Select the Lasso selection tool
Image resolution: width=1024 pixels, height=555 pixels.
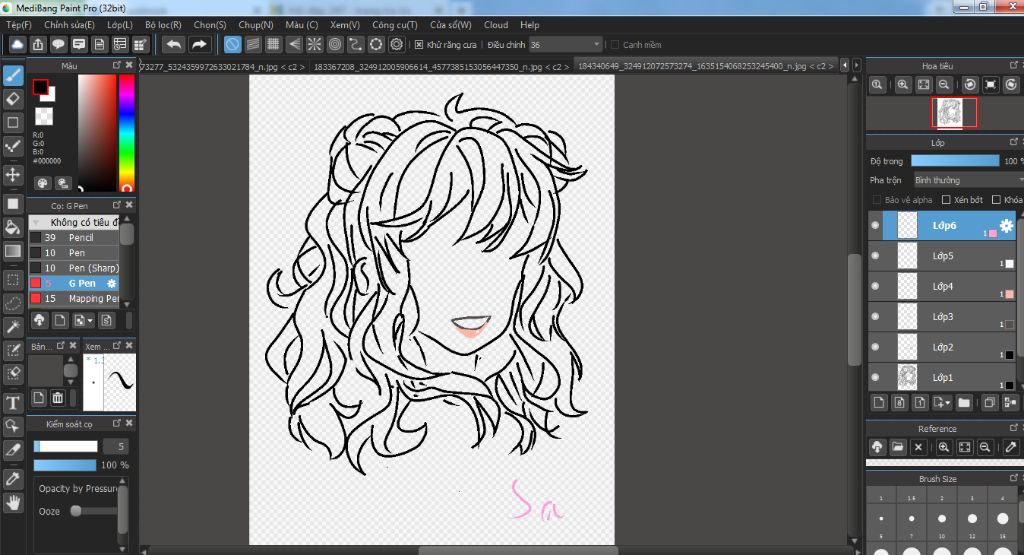click(x=13, y=304)
